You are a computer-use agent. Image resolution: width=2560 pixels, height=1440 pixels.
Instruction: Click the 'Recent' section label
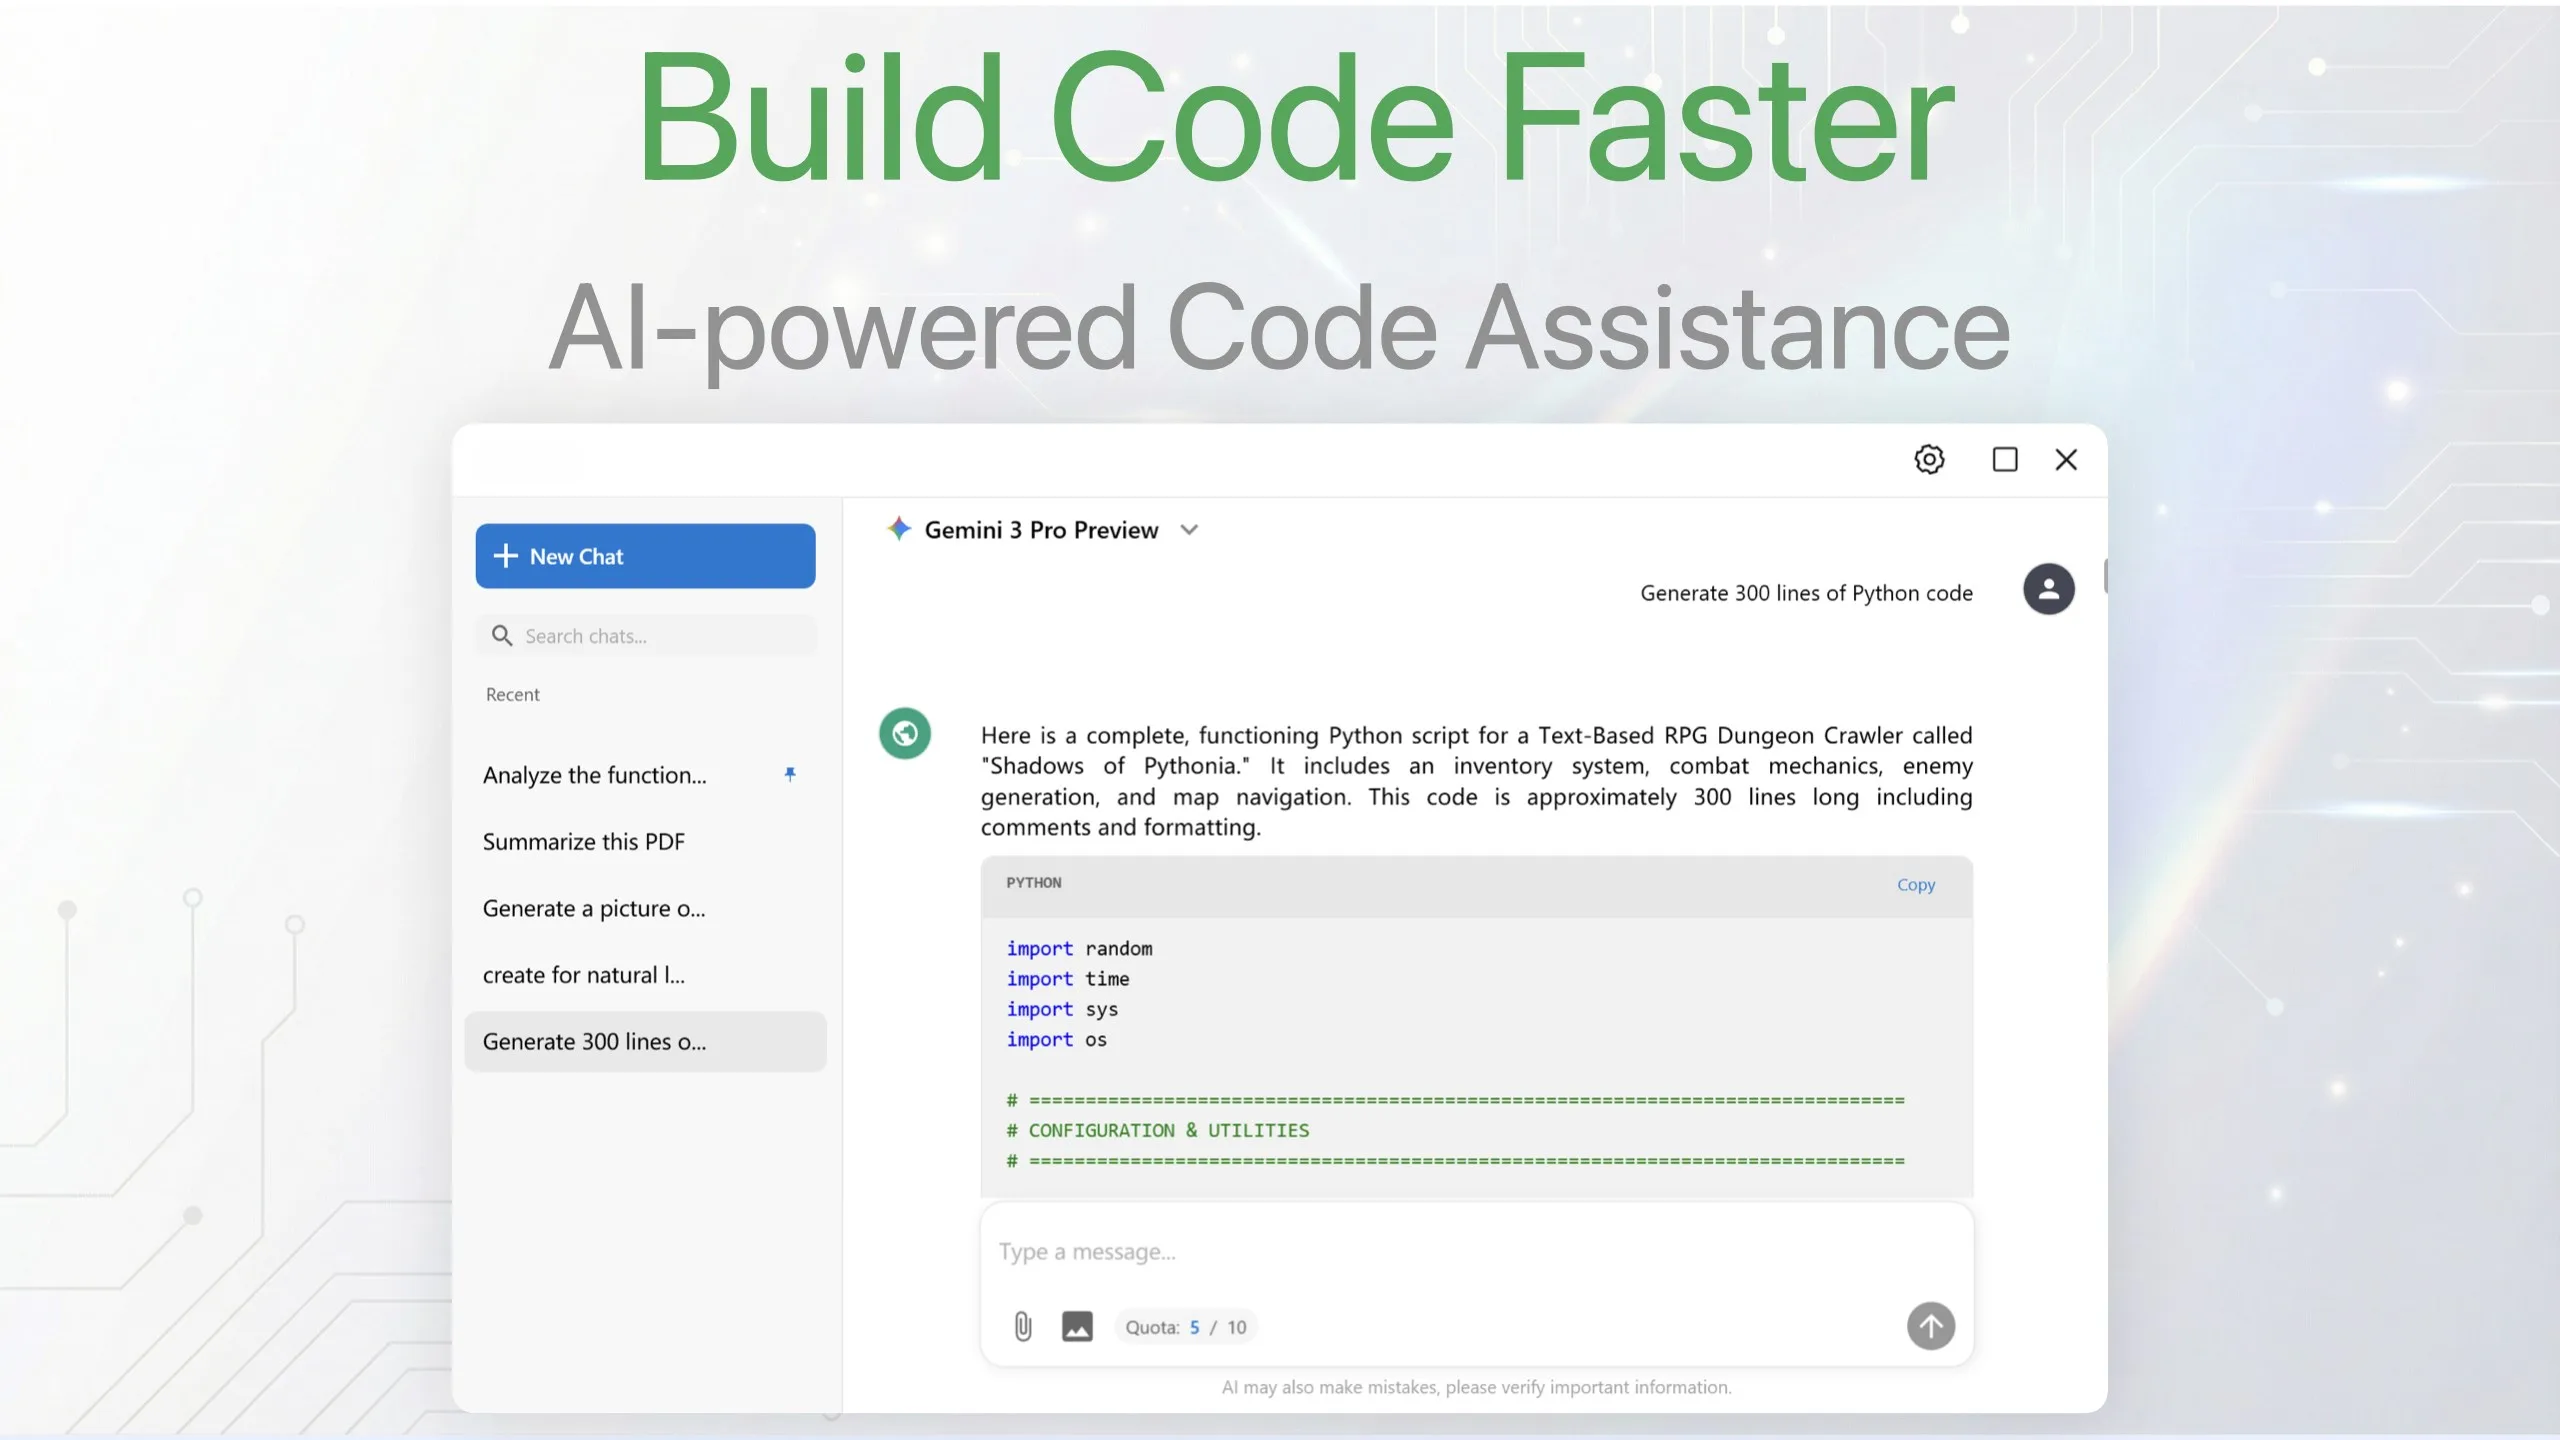(512, 695)
